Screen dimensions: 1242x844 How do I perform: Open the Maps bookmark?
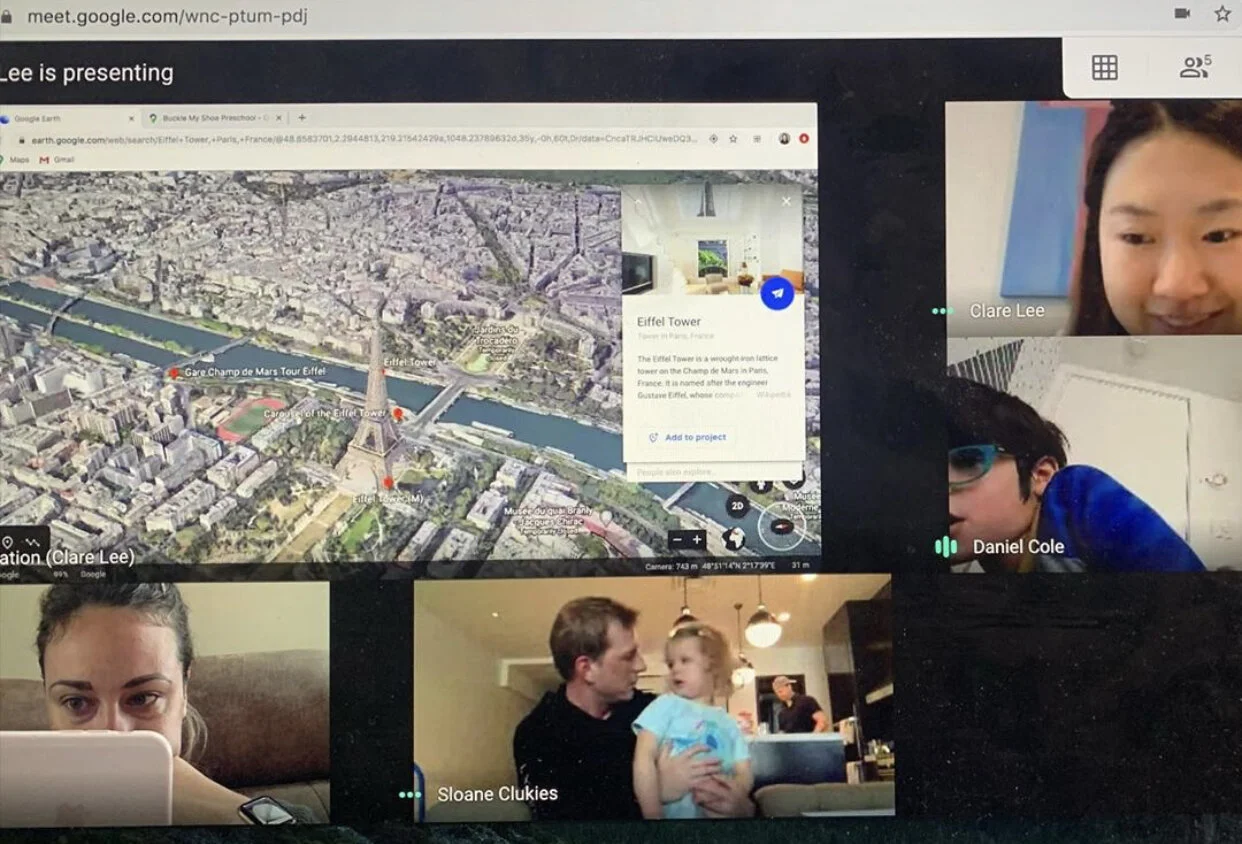[15, 160]
